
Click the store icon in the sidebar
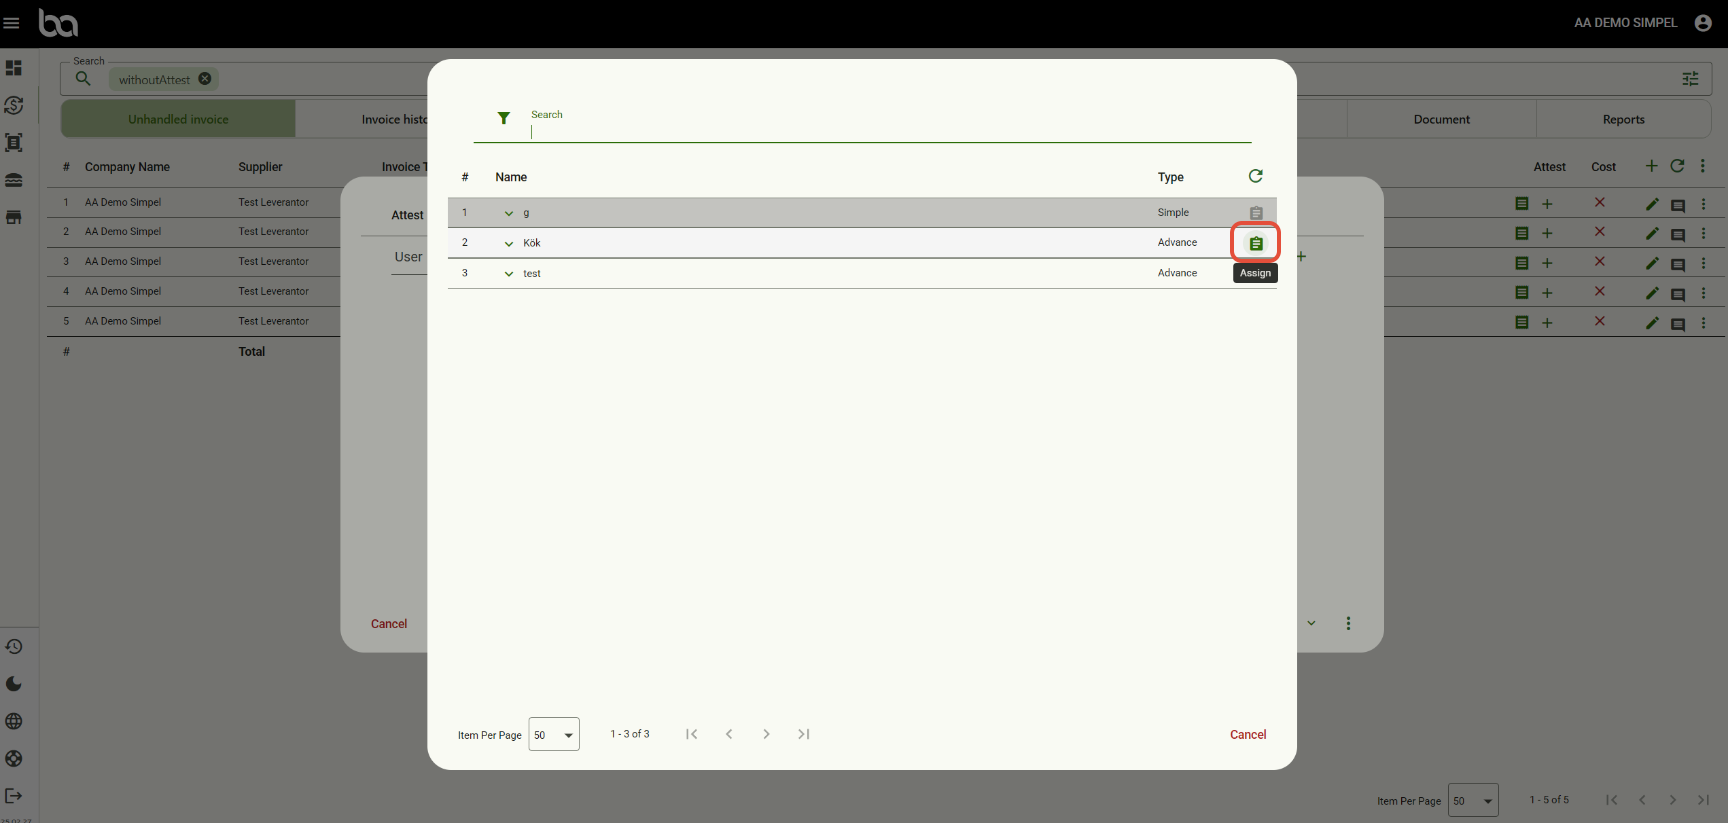[14, 217]
